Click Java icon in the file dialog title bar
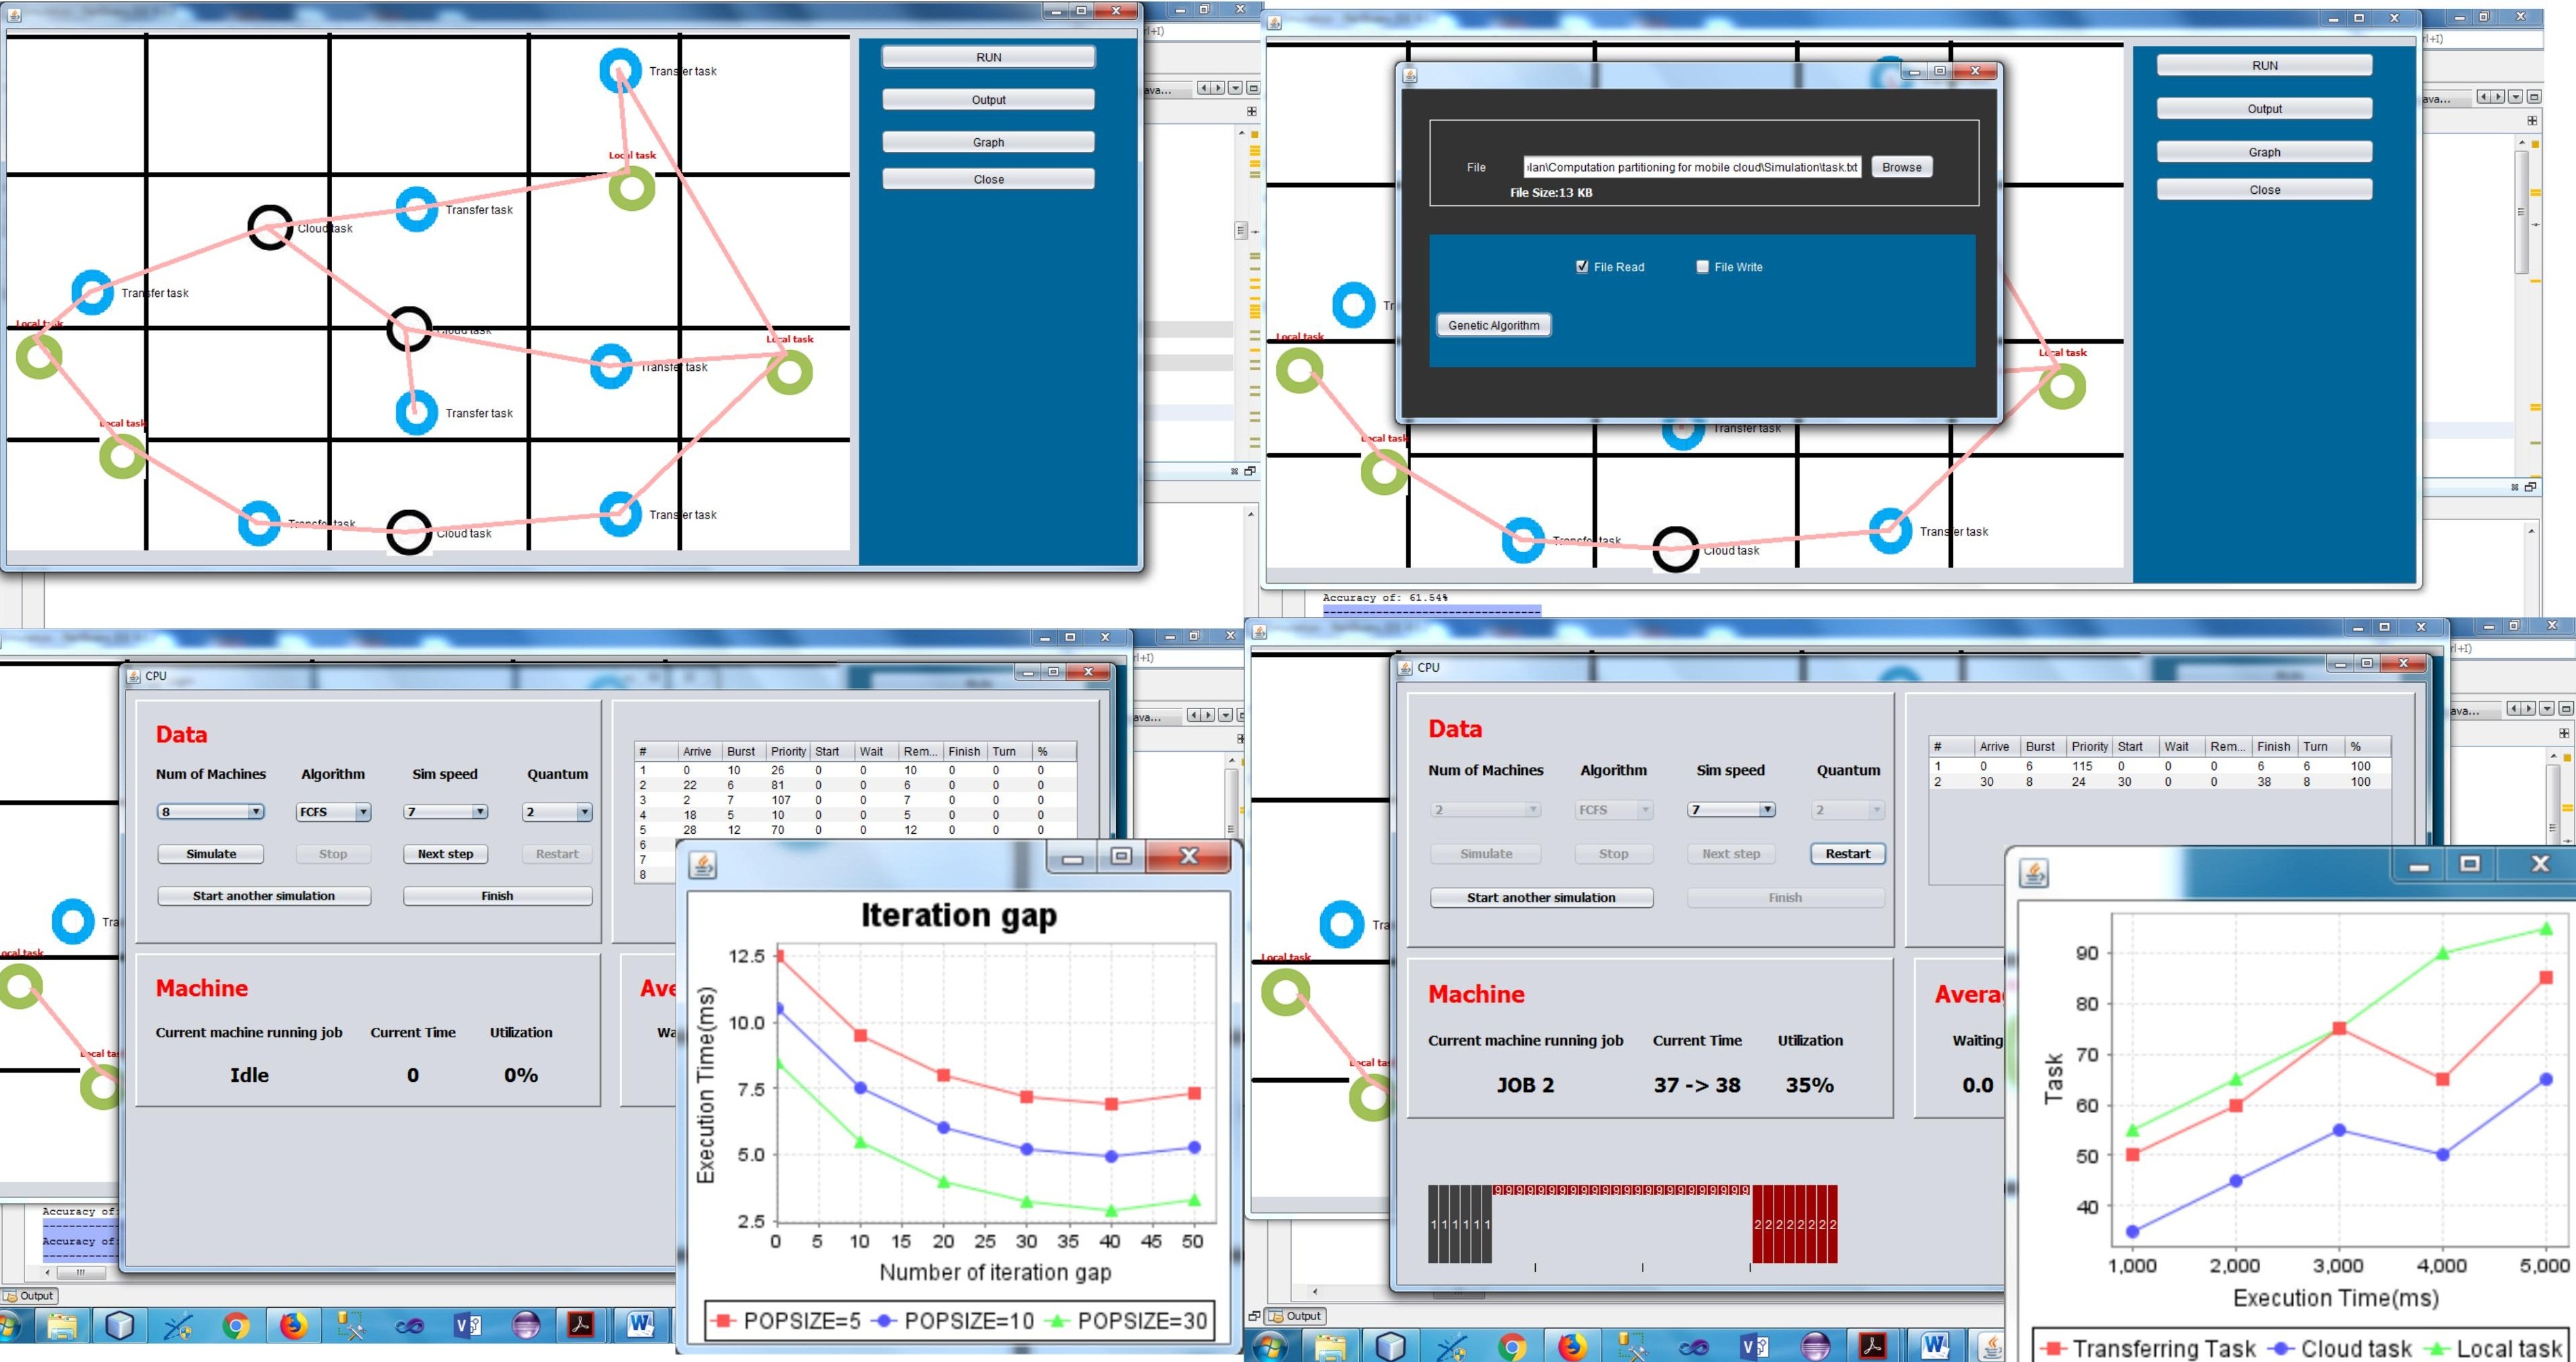2576x1362 pixels. [1410, 75]
